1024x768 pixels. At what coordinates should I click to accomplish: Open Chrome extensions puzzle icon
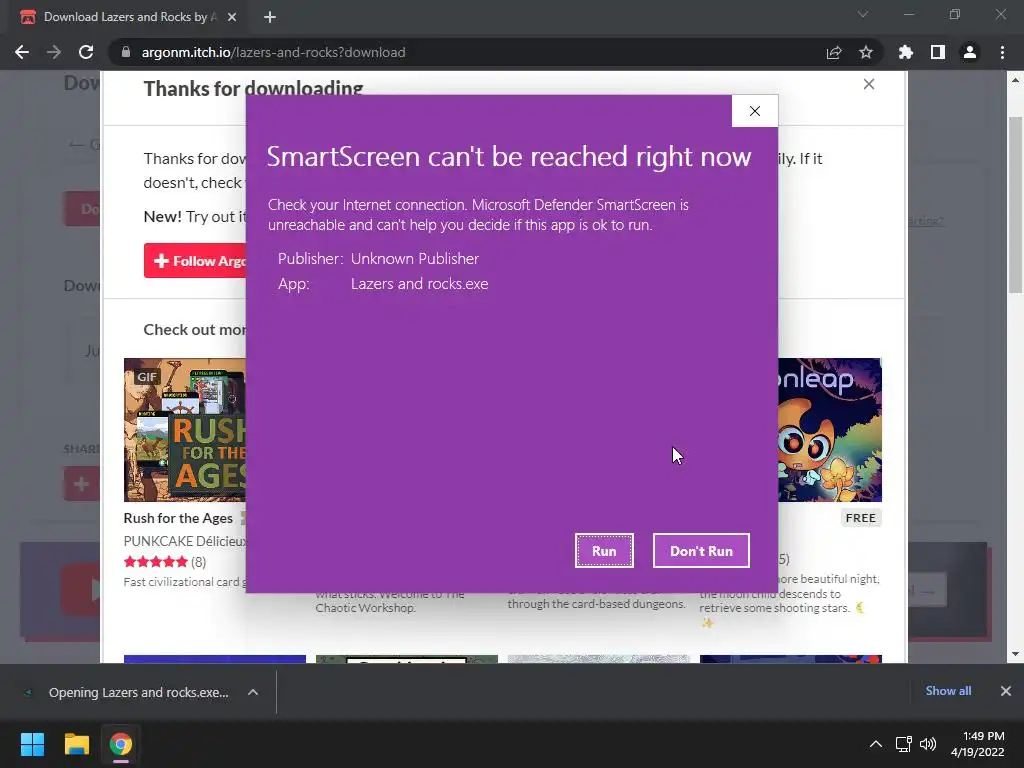906,52
